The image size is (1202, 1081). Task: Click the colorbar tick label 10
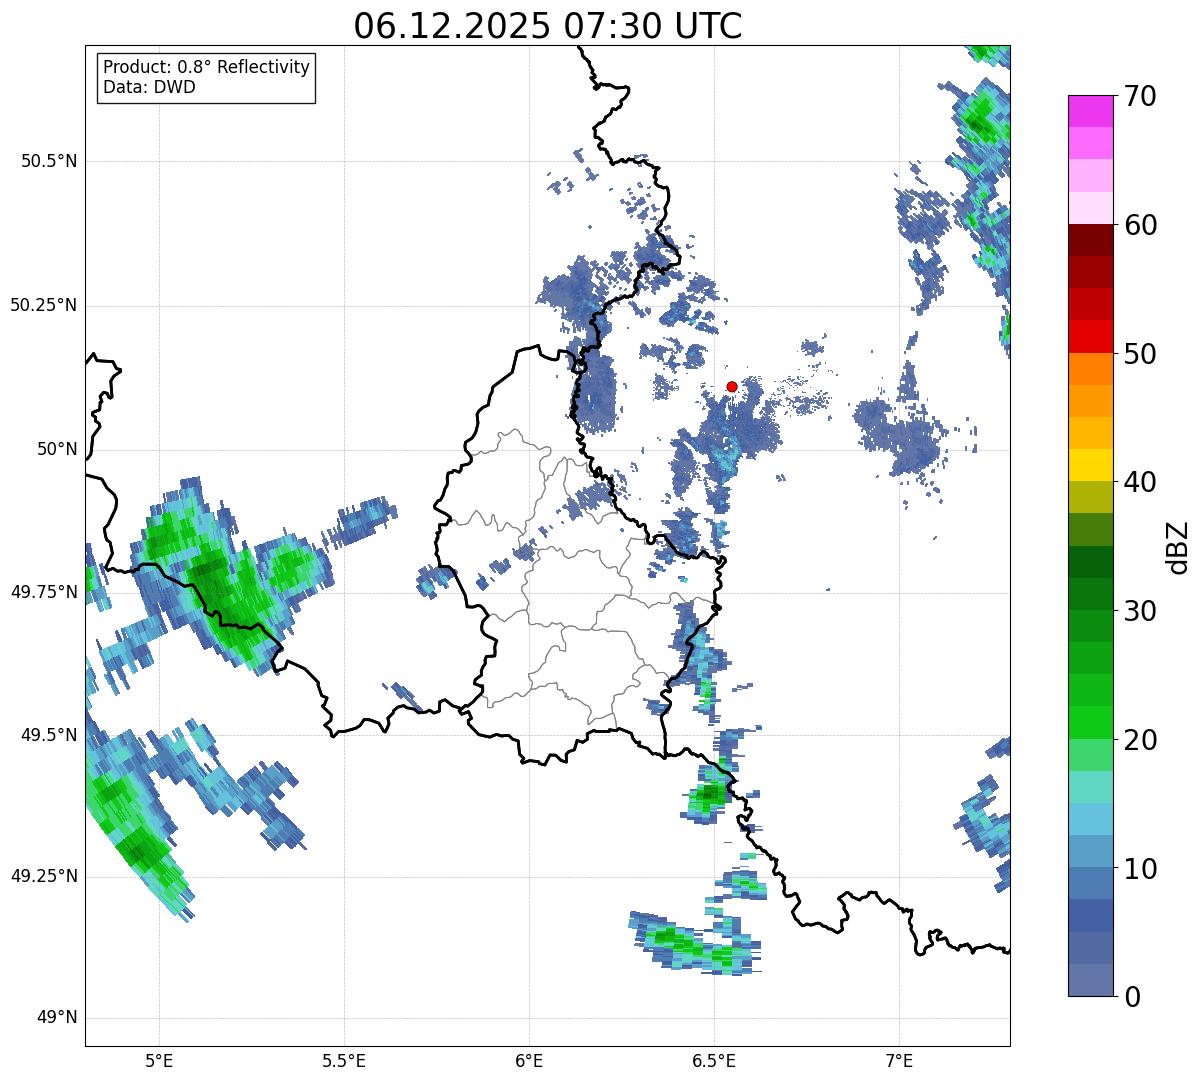(1140, 868)
